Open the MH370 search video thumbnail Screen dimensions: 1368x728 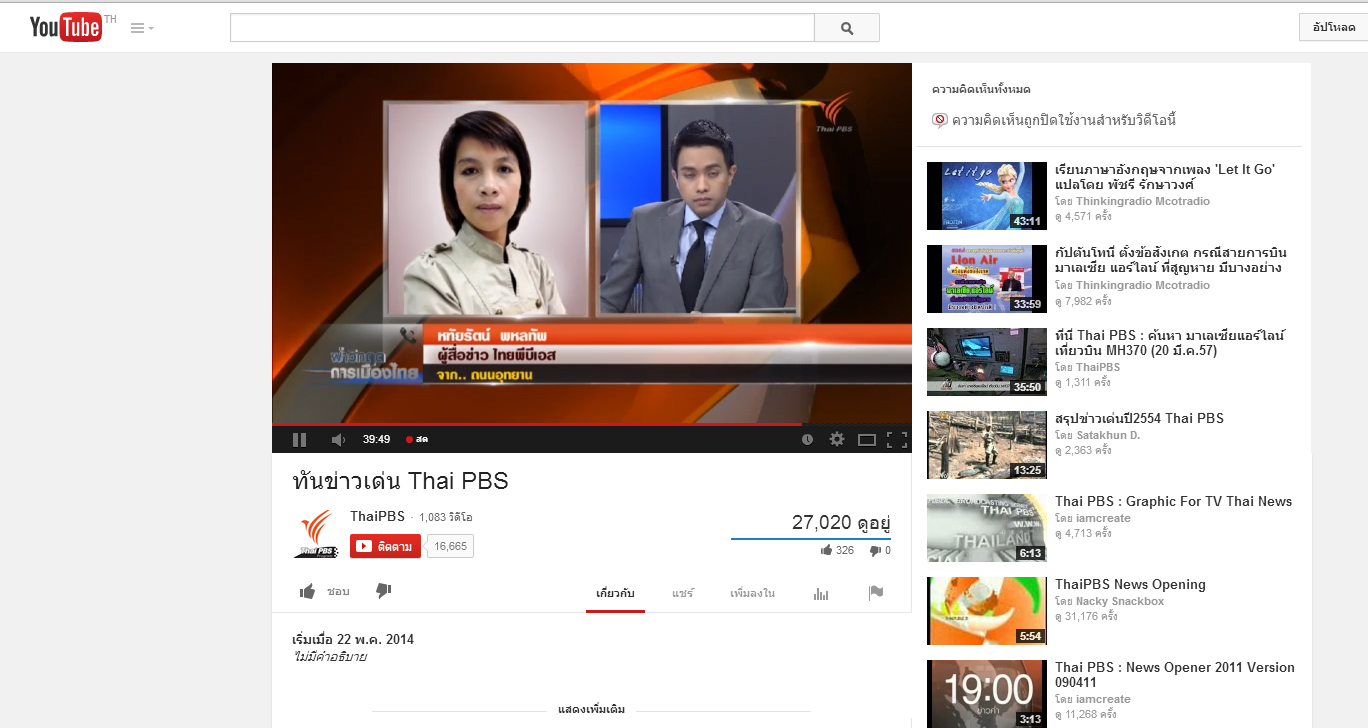click(x=986, y=362)
